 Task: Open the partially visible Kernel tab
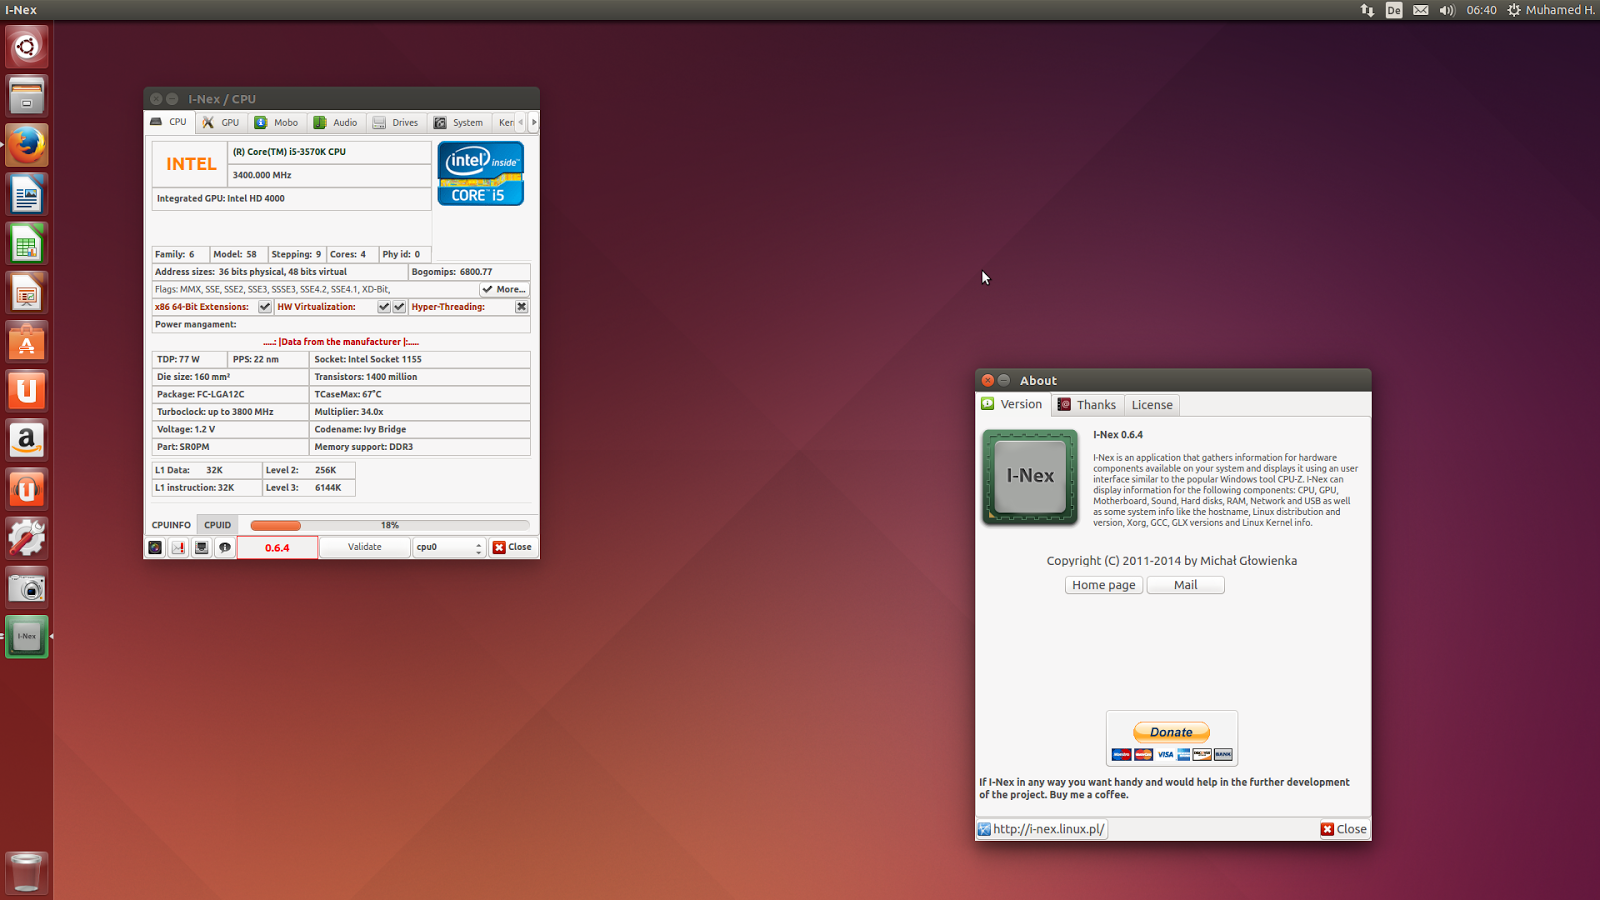click(x=505, y=123)
